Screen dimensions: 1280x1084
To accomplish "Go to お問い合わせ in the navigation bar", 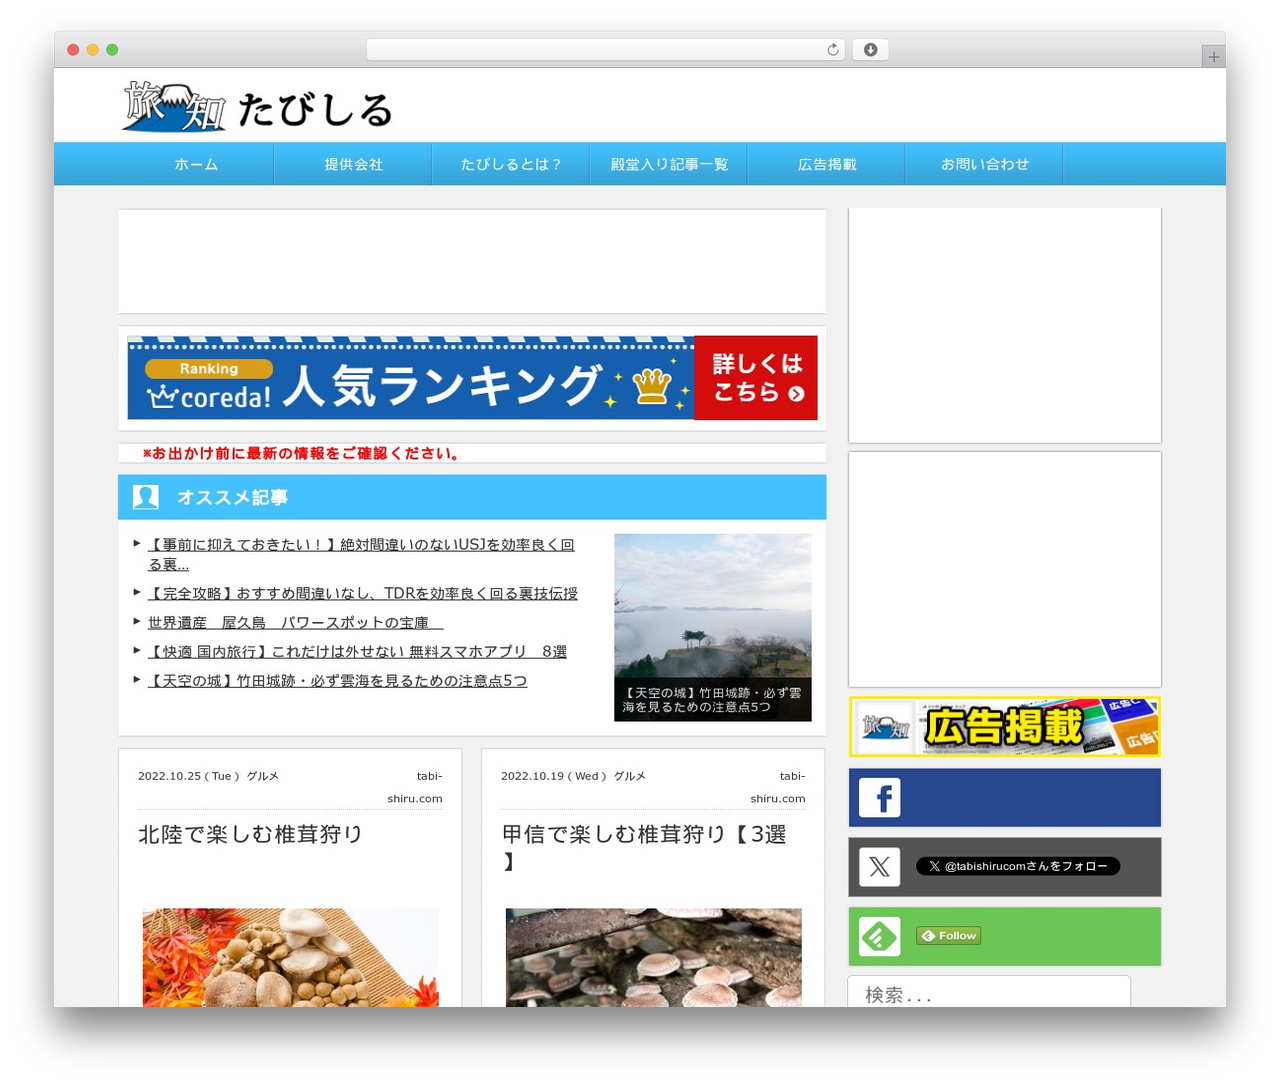I will [985, 164].
